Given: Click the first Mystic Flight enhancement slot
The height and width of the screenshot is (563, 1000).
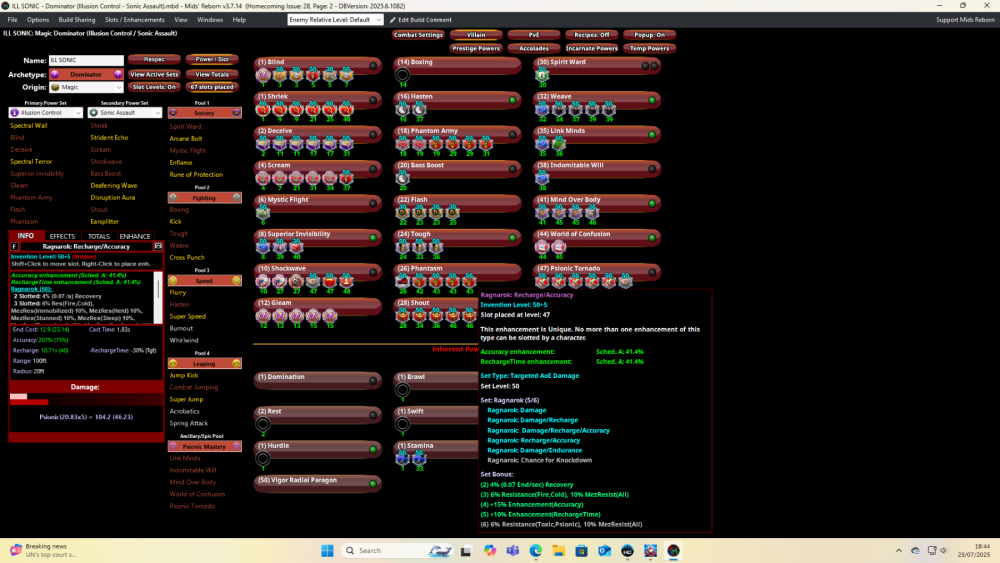Looking at the screenshot, I should [264, 213].
